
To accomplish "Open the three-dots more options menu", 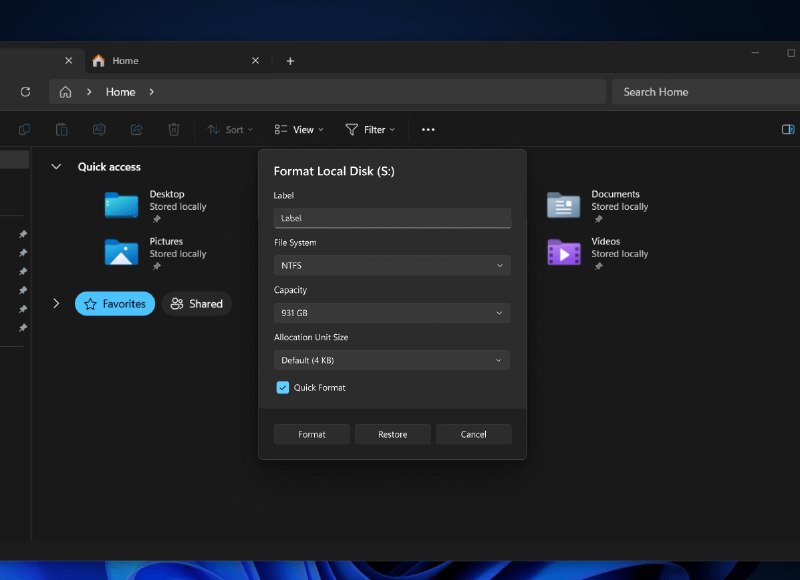I will [x=428, y=130].
